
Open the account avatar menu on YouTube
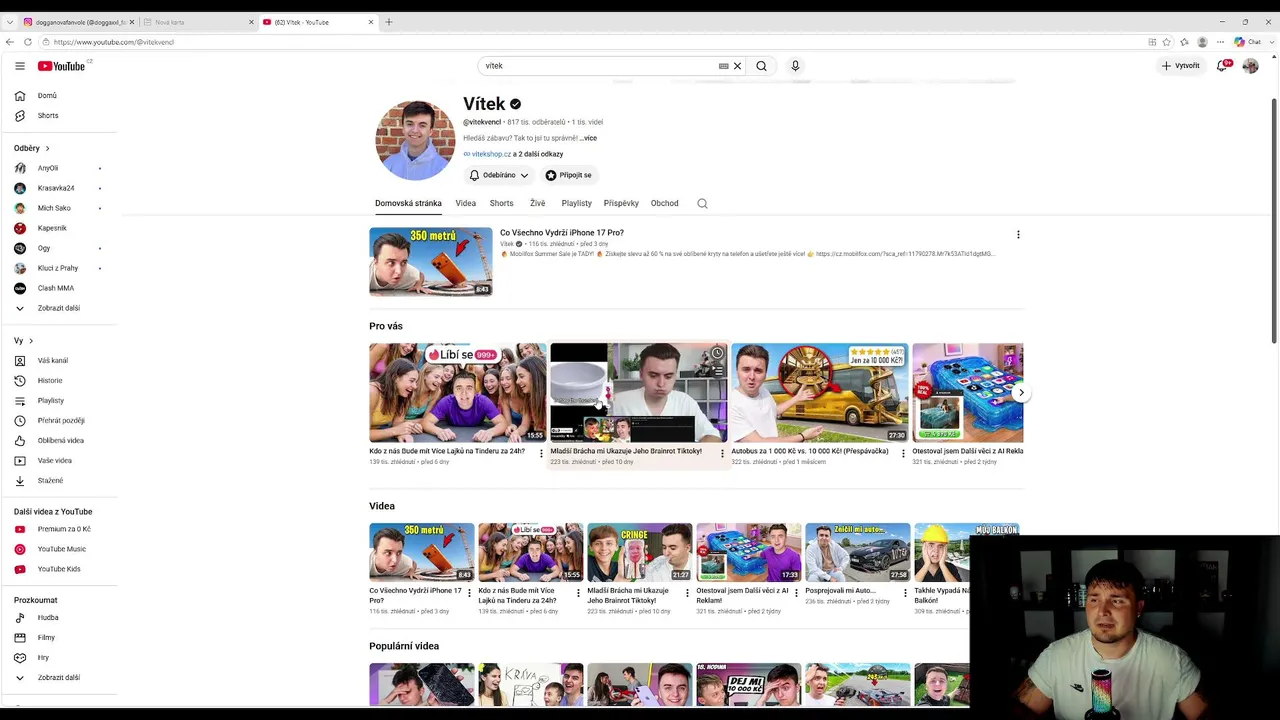pyautogui.click(x=1250, y=66)
